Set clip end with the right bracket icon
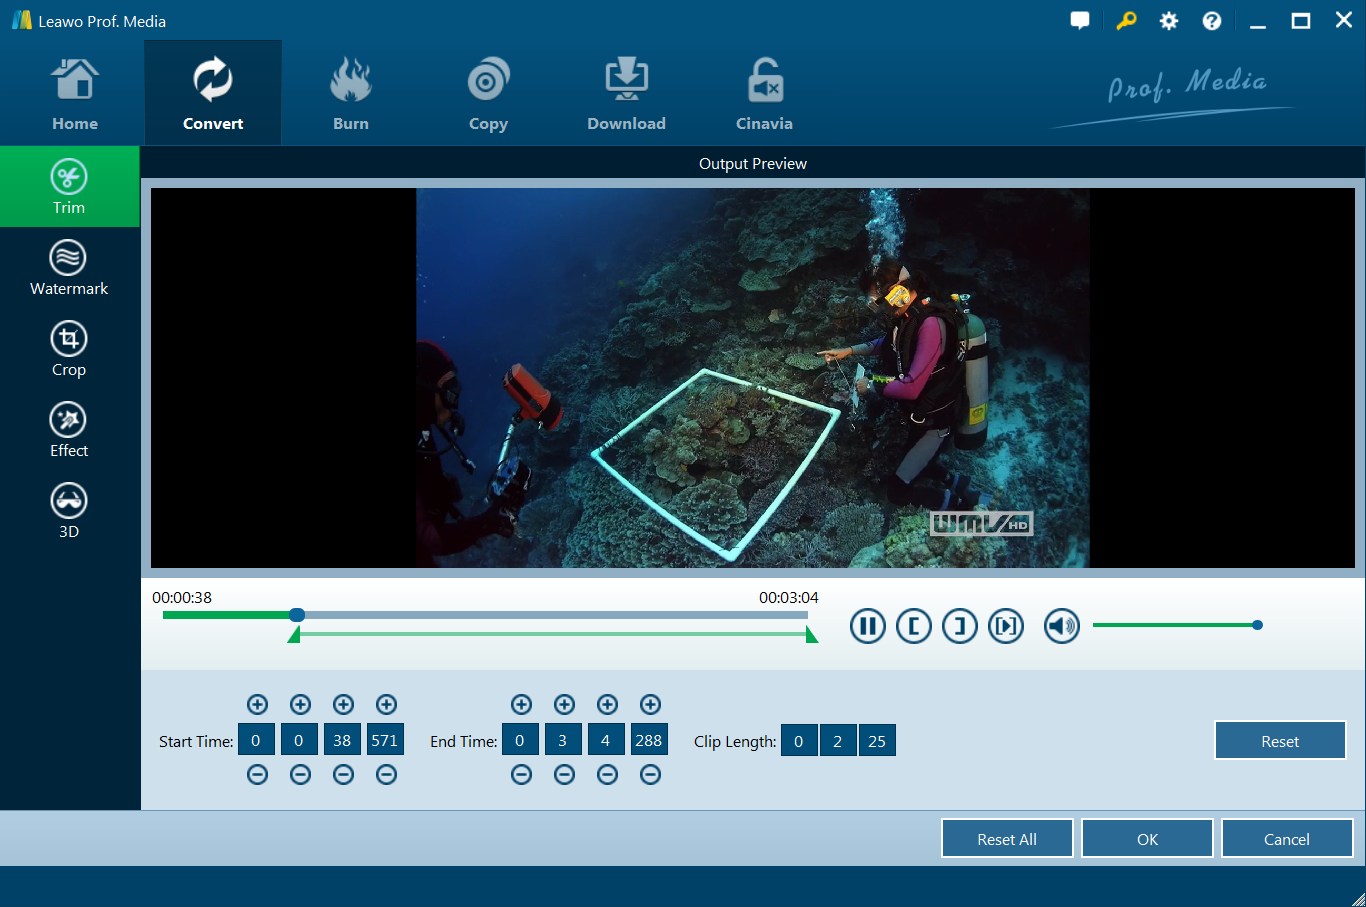This screenshot has height=907, width=1366. [960, 625]
